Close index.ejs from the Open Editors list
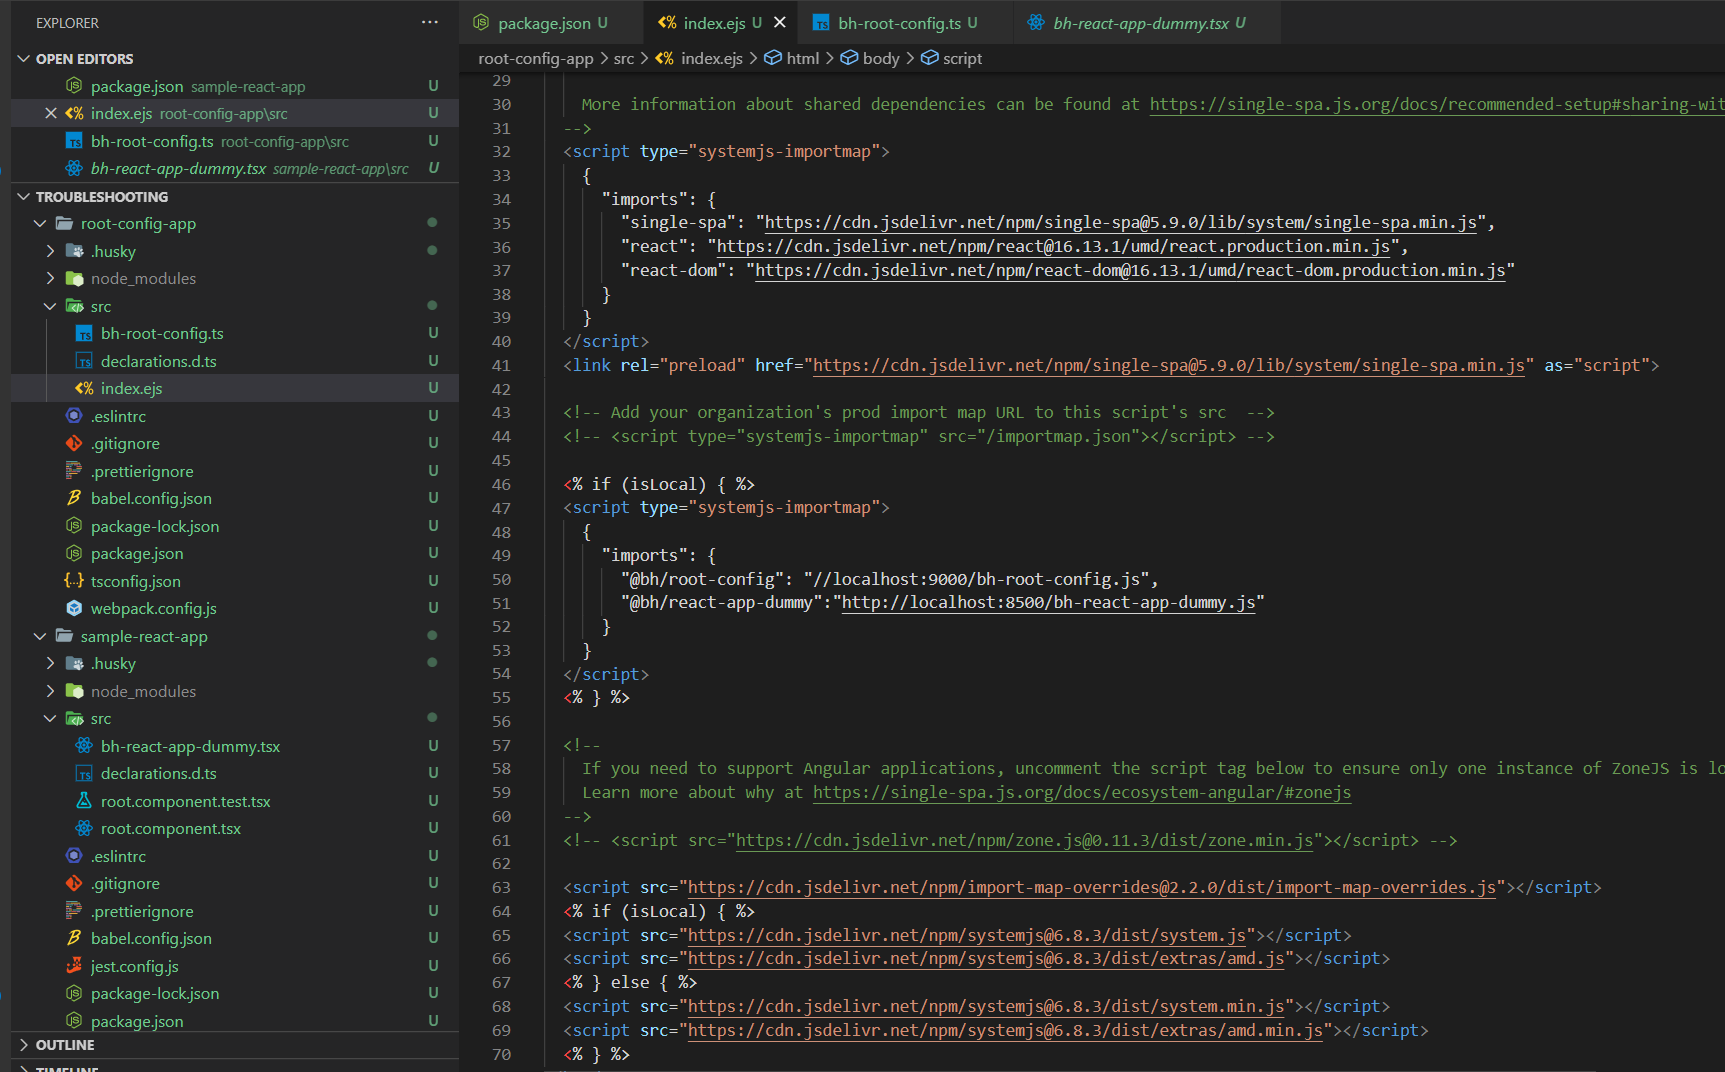The width and height of the screenshot is (1725, 1072). coord(51,113)
